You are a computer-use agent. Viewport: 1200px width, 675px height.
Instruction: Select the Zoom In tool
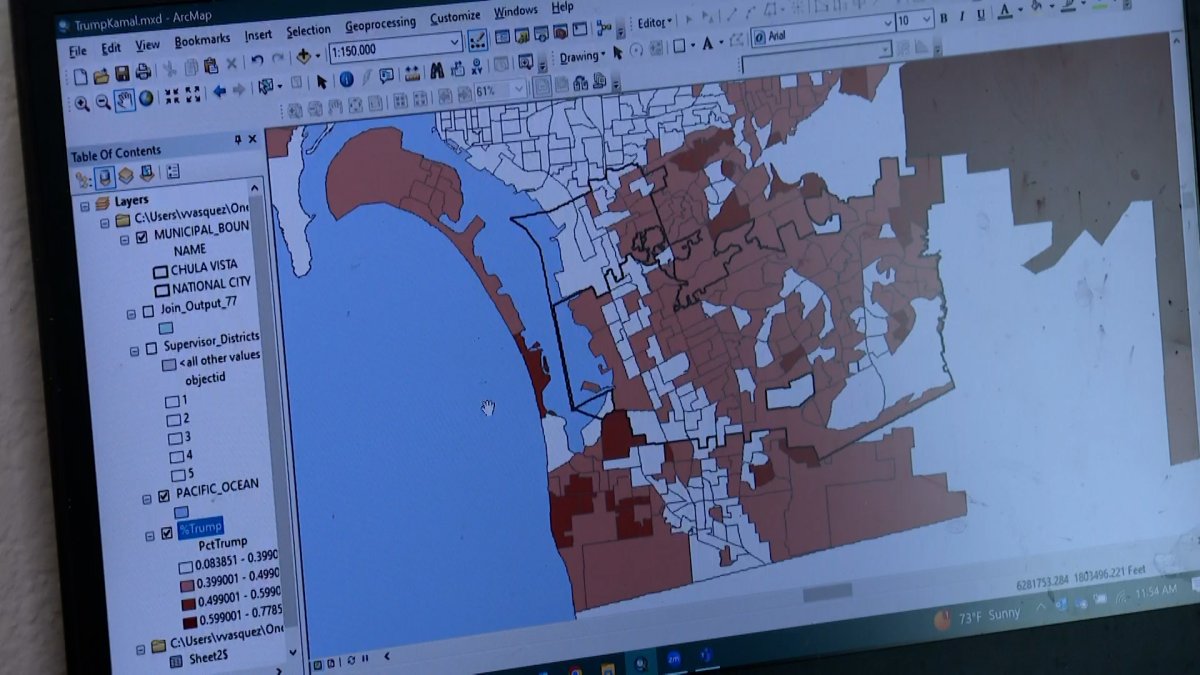coord(82,103)
